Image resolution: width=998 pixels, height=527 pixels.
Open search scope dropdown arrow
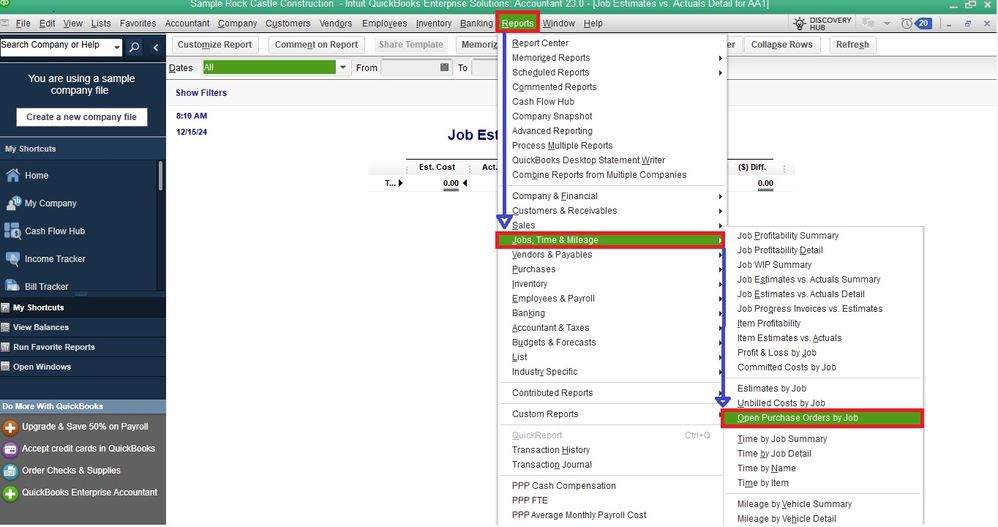116,47
